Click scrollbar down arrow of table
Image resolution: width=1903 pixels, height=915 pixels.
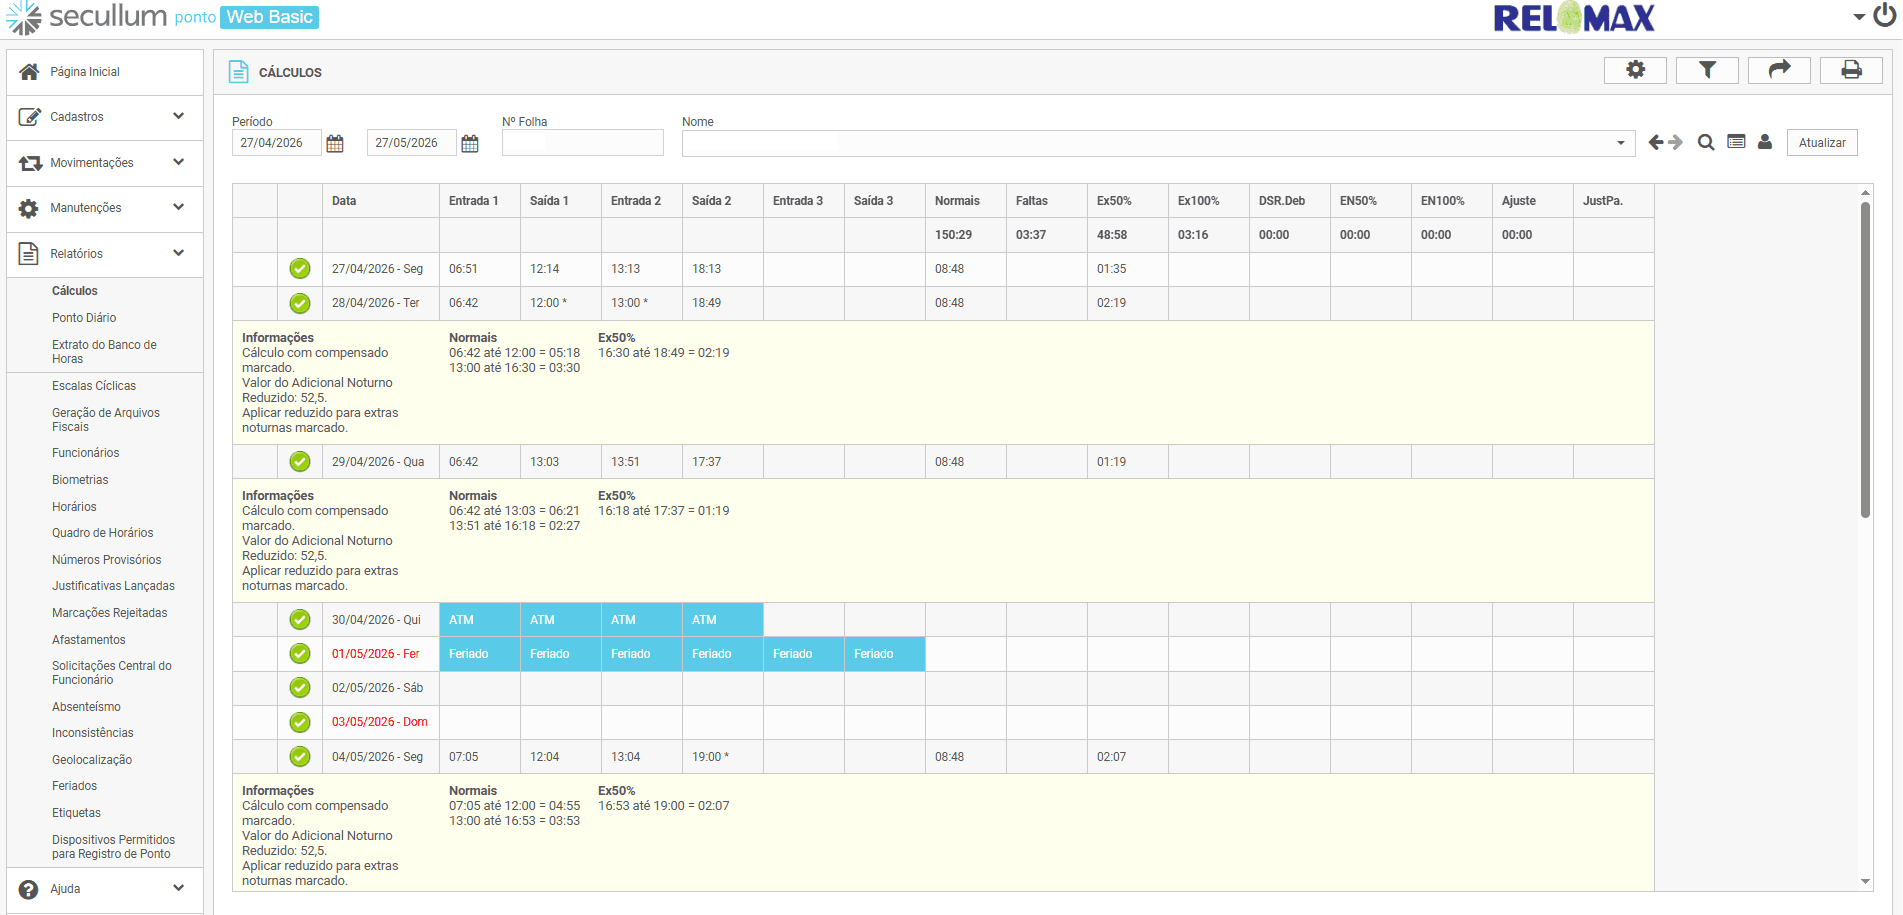(1865, 882)
